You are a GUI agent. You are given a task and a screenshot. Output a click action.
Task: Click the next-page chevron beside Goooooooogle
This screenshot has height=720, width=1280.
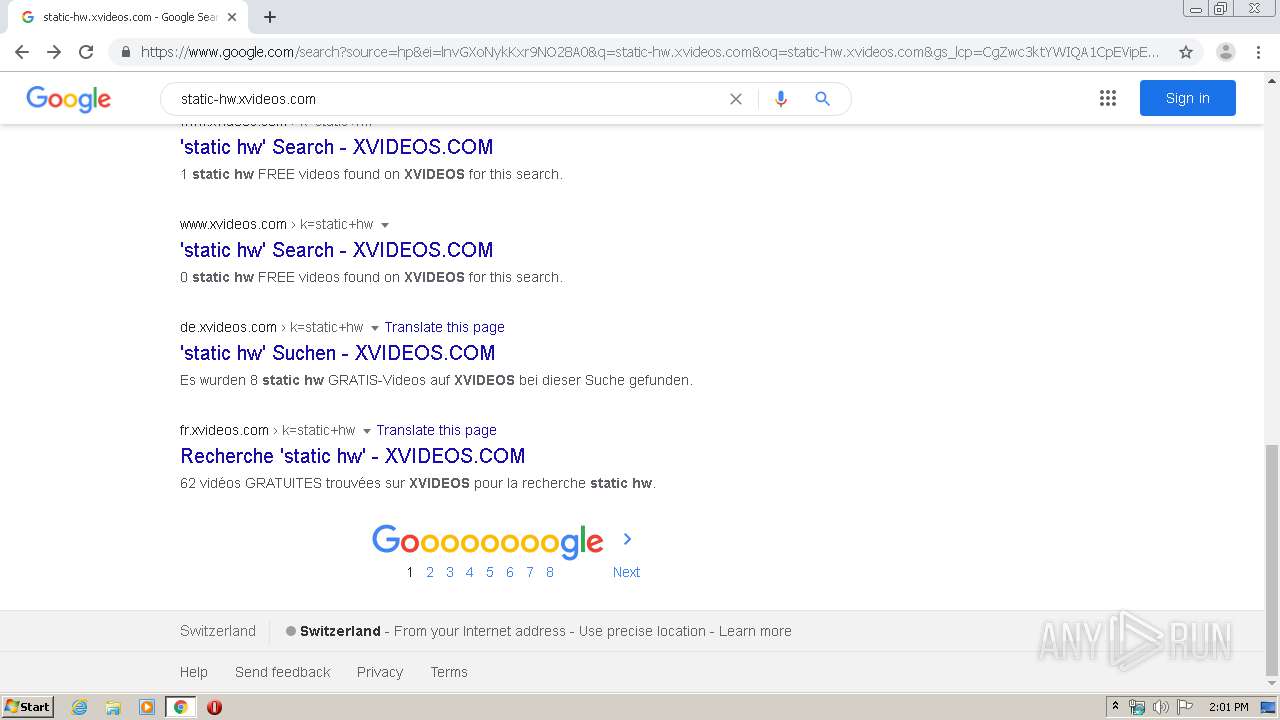click(x=627, y=539)
